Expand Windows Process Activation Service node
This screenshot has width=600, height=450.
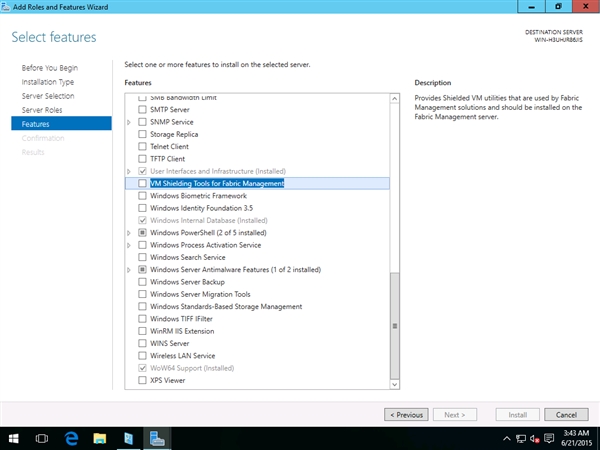[129, 245]
